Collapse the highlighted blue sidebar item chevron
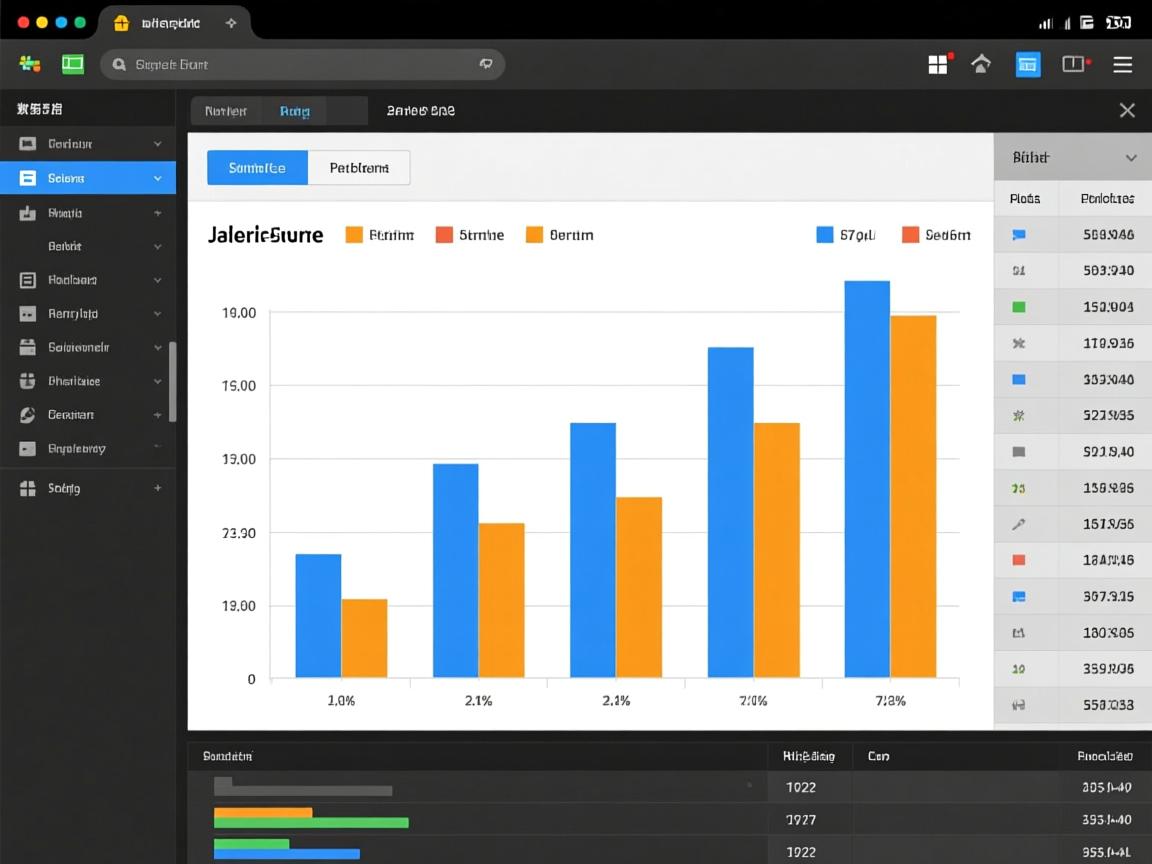 pyautogui.click(x=158, y=179)
